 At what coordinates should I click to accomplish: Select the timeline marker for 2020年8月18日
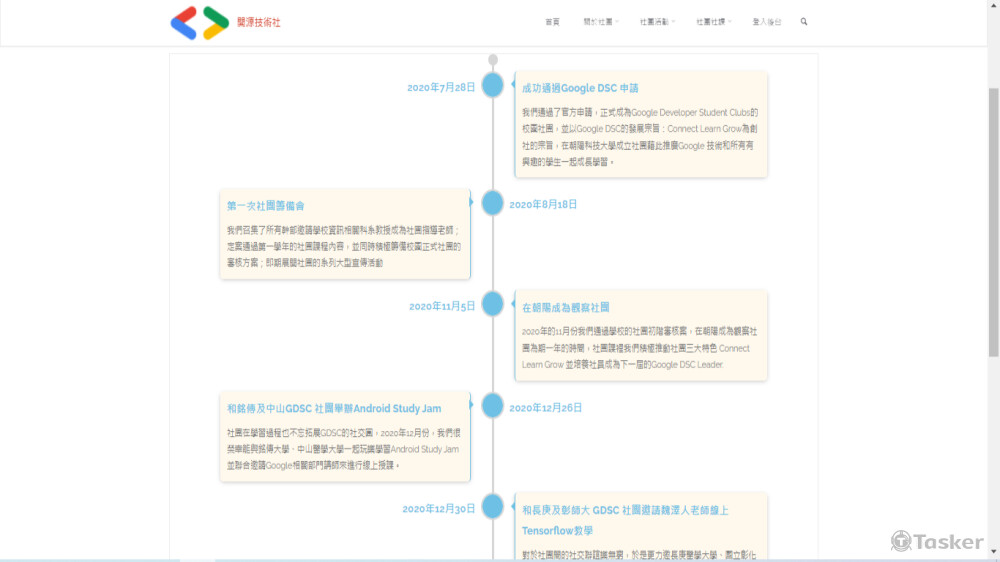[492, 203]
